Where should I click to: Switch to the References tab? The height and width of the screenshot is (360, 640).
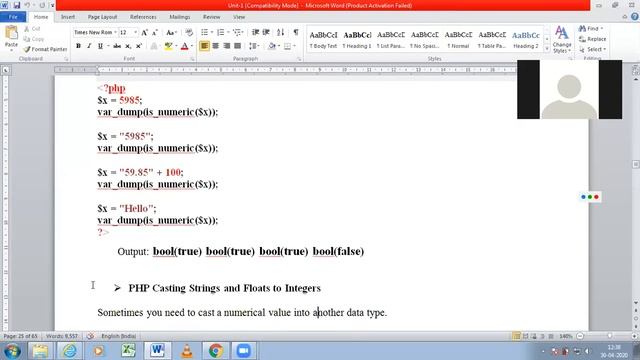pos(143,17)
